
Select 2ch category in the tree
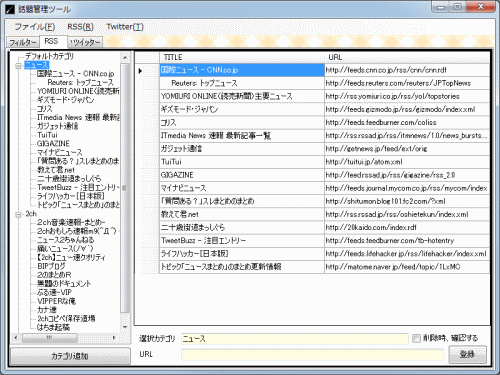click(x=31, y=214)
